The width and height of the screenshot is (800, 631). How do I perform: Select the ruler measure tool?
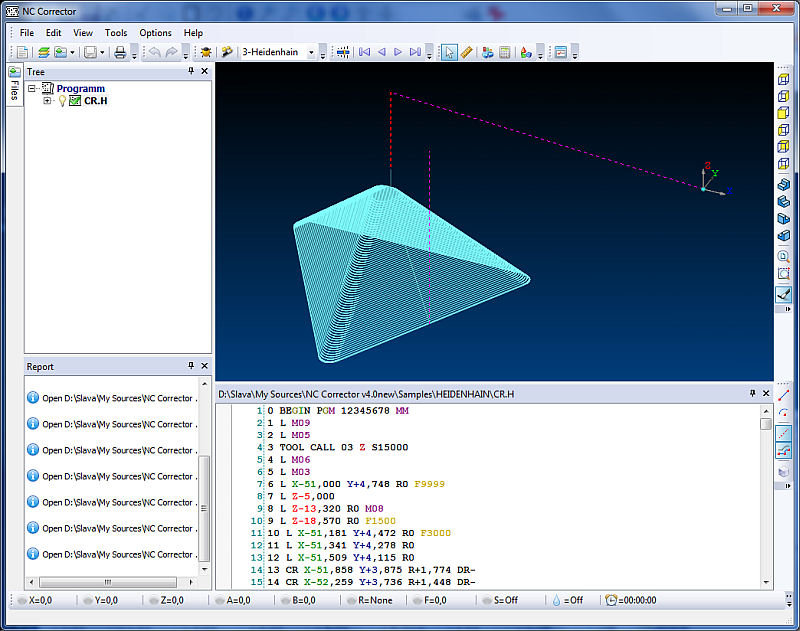(x=466, y=52)
